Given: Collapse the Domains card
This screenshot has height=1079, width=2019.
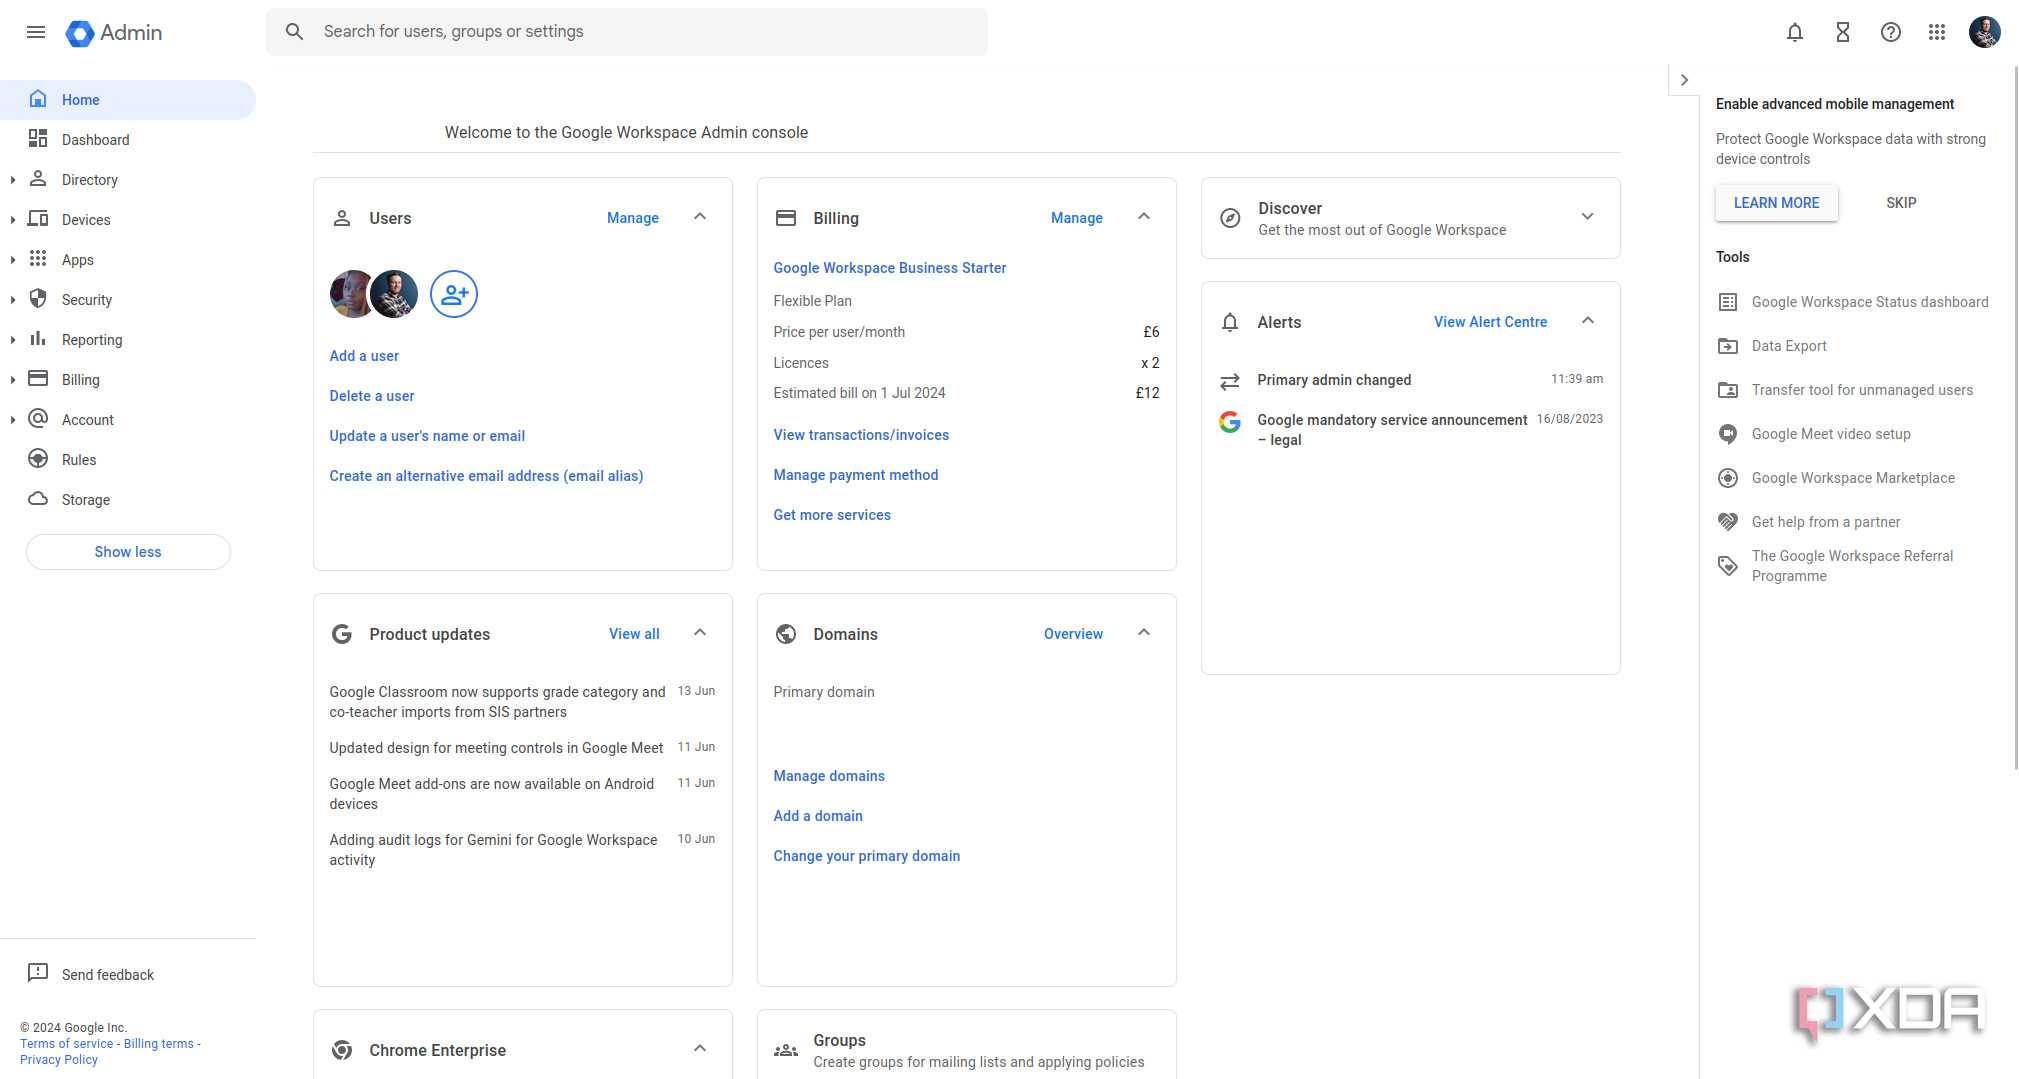Looking at the screenshot, I should point(1144,633).
